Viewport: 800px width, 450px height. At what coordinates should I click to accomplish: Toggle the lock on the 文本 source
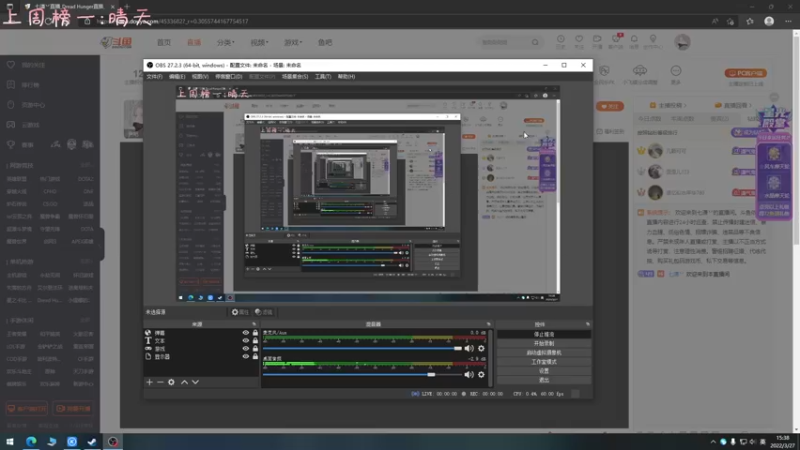255,340
